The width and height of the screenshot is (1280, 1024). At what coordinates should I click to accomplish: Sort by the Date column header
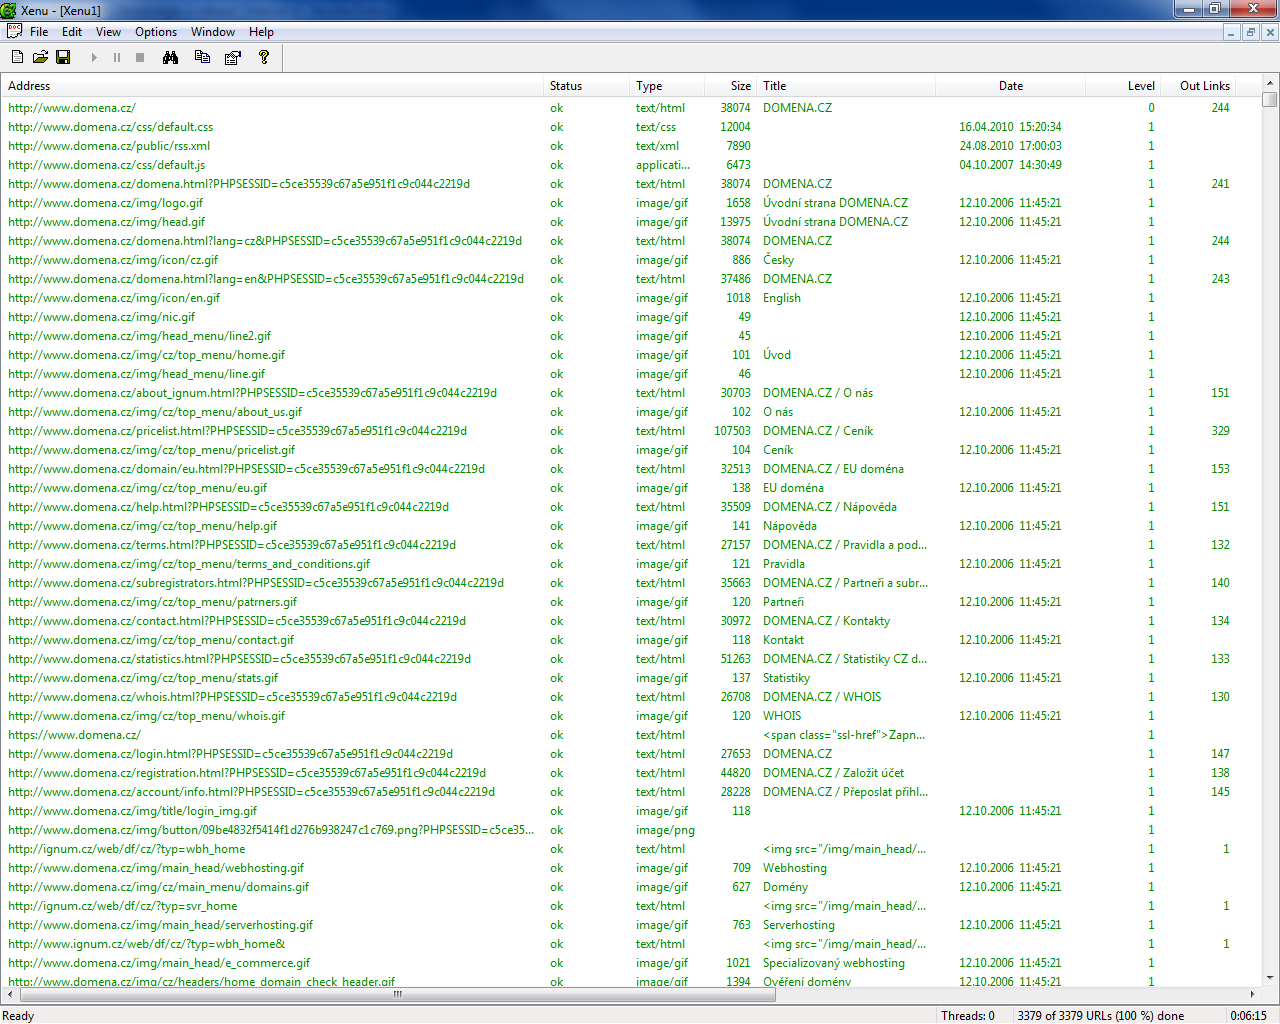click(x=1011, y=86)
